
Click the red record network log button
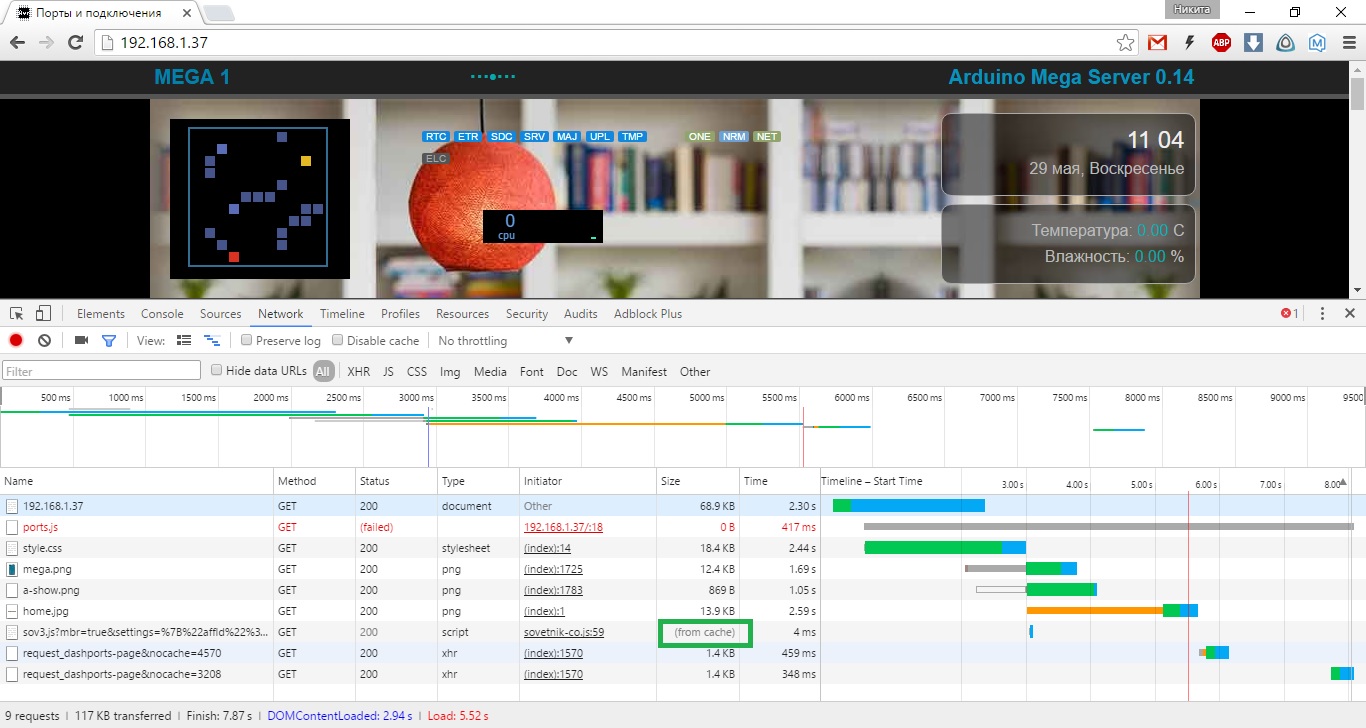click(x=16, y=341)
